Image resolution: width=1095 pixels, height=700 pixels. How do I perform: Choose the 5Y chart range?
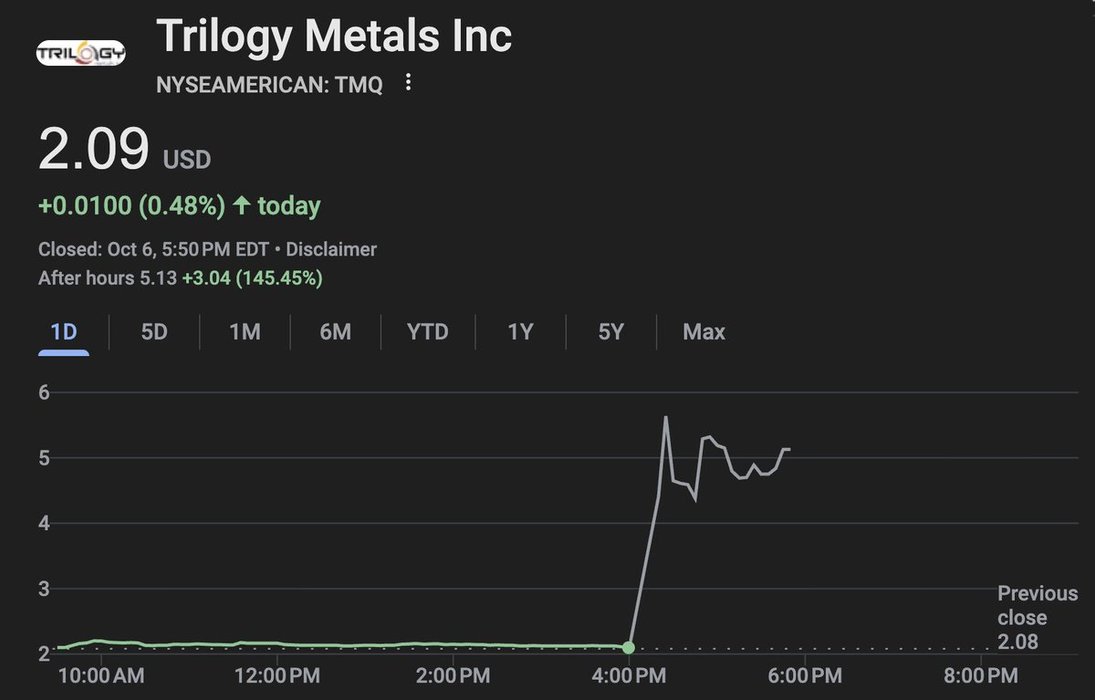click(611, 332)
